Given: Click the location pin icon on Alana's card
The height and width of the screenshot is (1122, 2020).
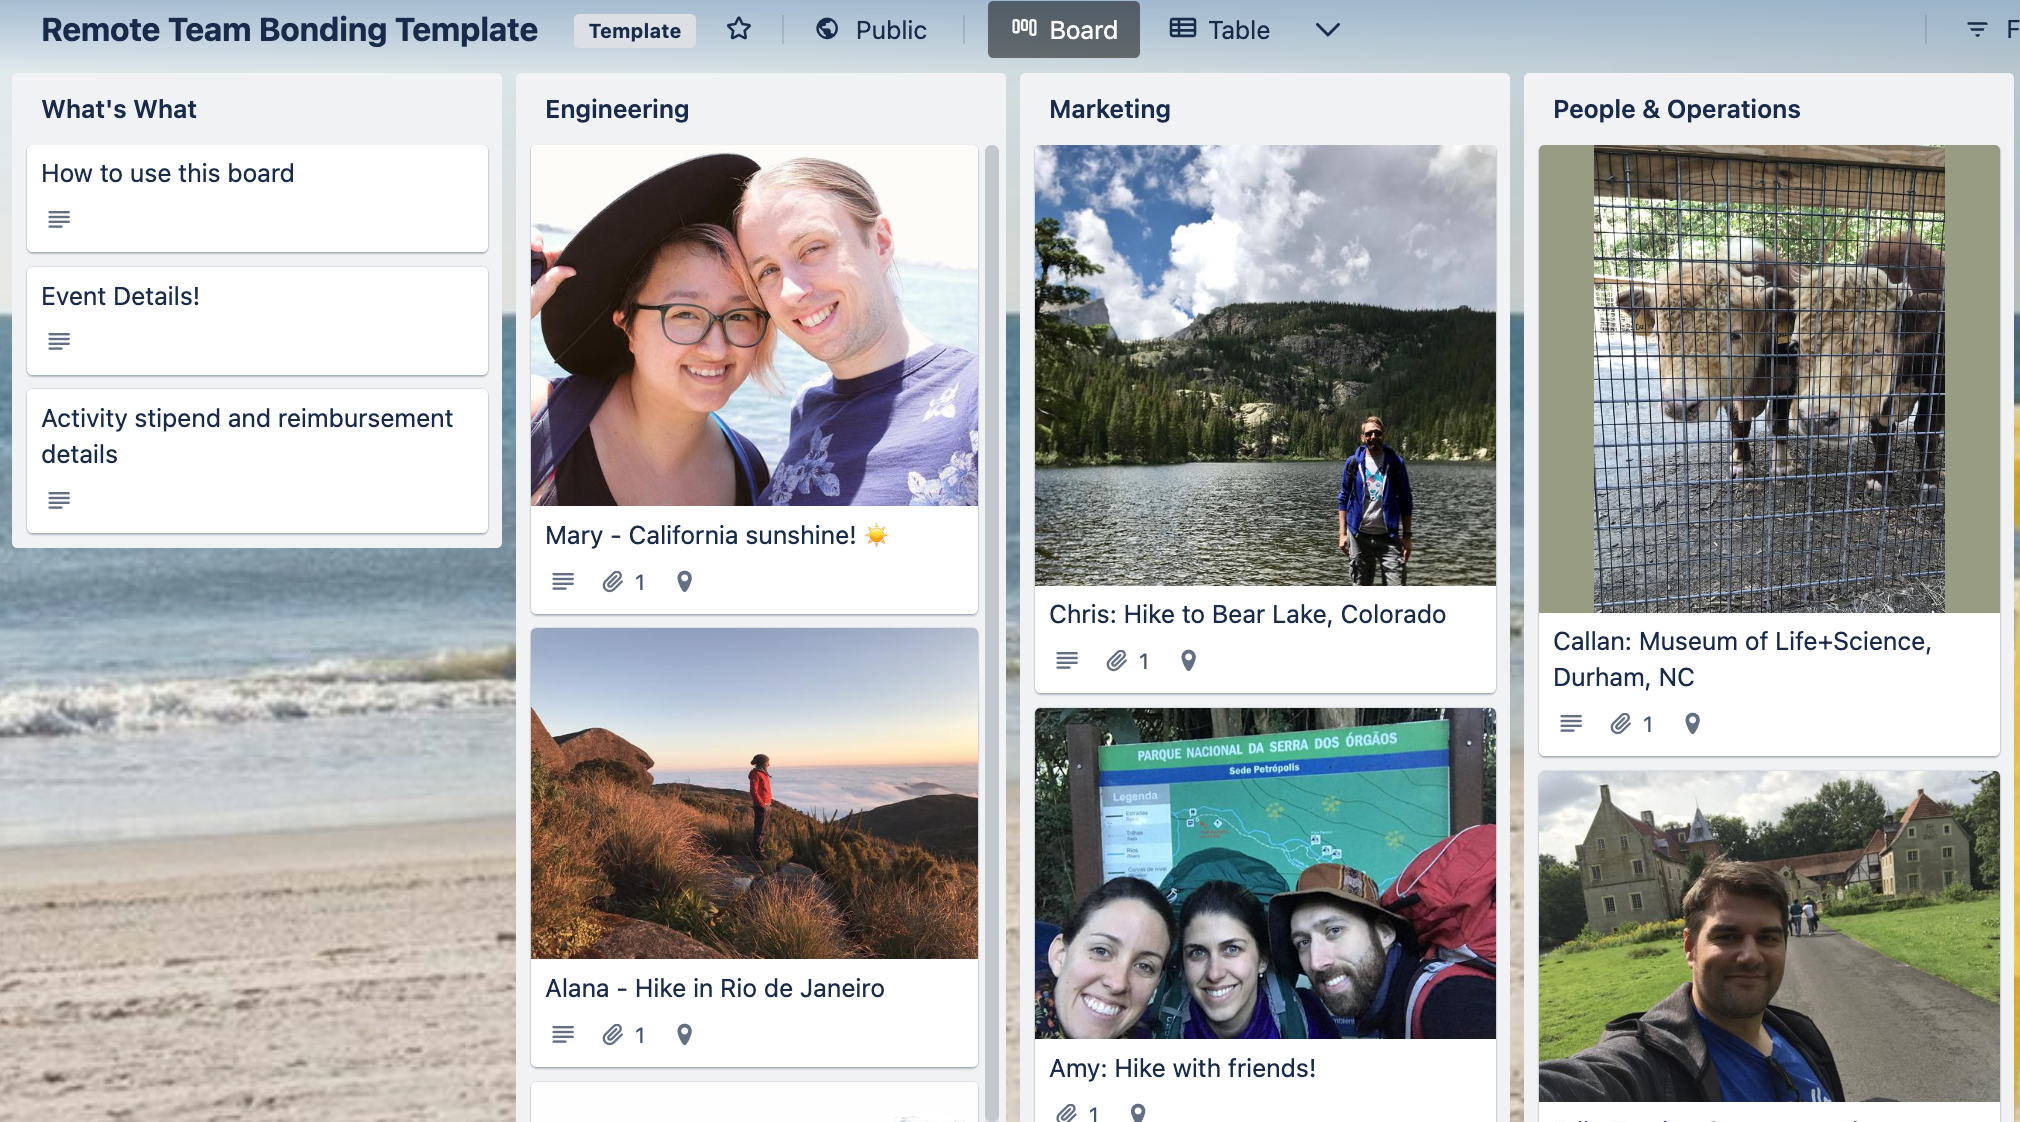Looking at the screenshot, I should [x=683, y=1036].
